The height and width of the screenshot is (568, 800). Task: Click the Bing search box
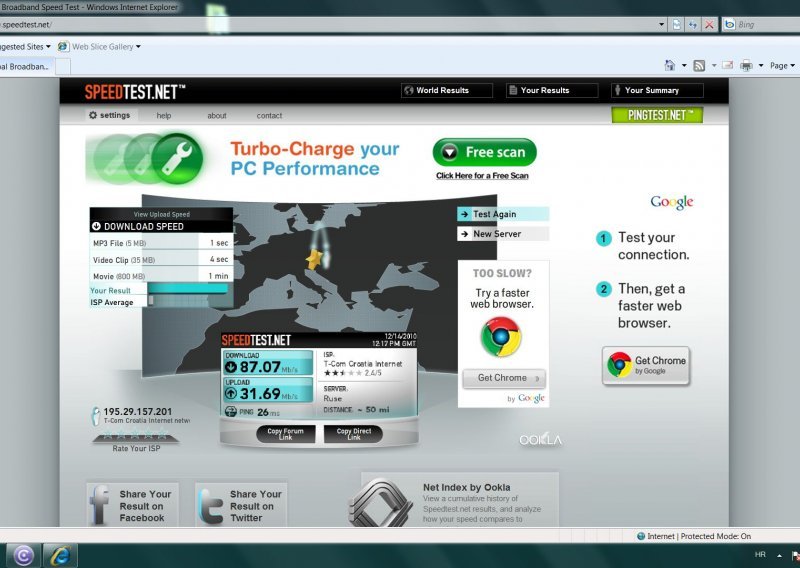click(x=768, y=24)
